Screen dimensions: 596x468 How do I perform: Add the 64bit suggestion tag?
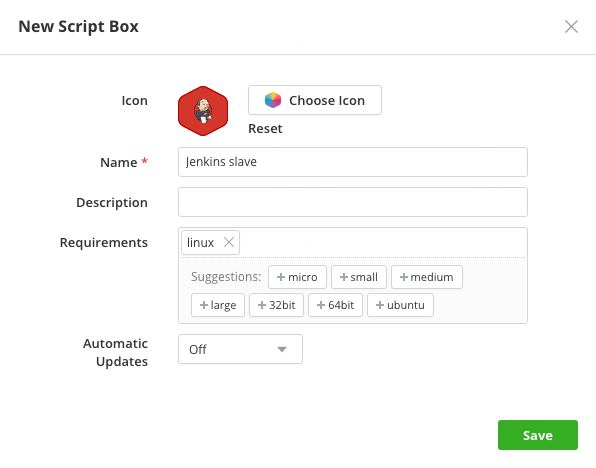(335, 305)
